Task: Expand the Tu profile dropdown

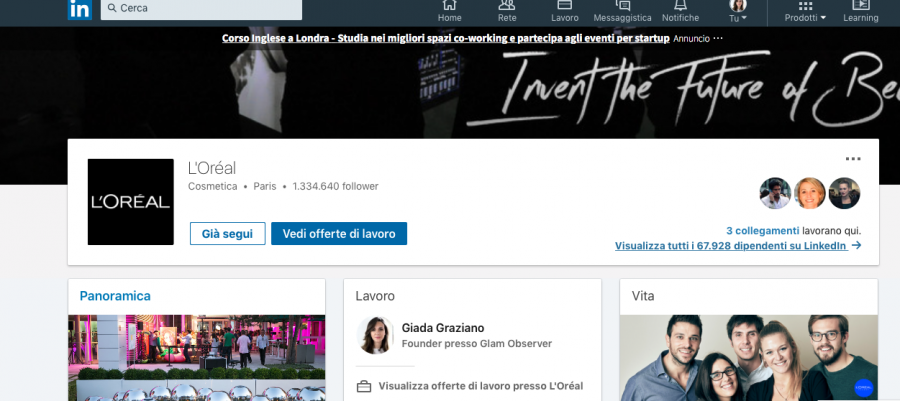Action: 738,11
